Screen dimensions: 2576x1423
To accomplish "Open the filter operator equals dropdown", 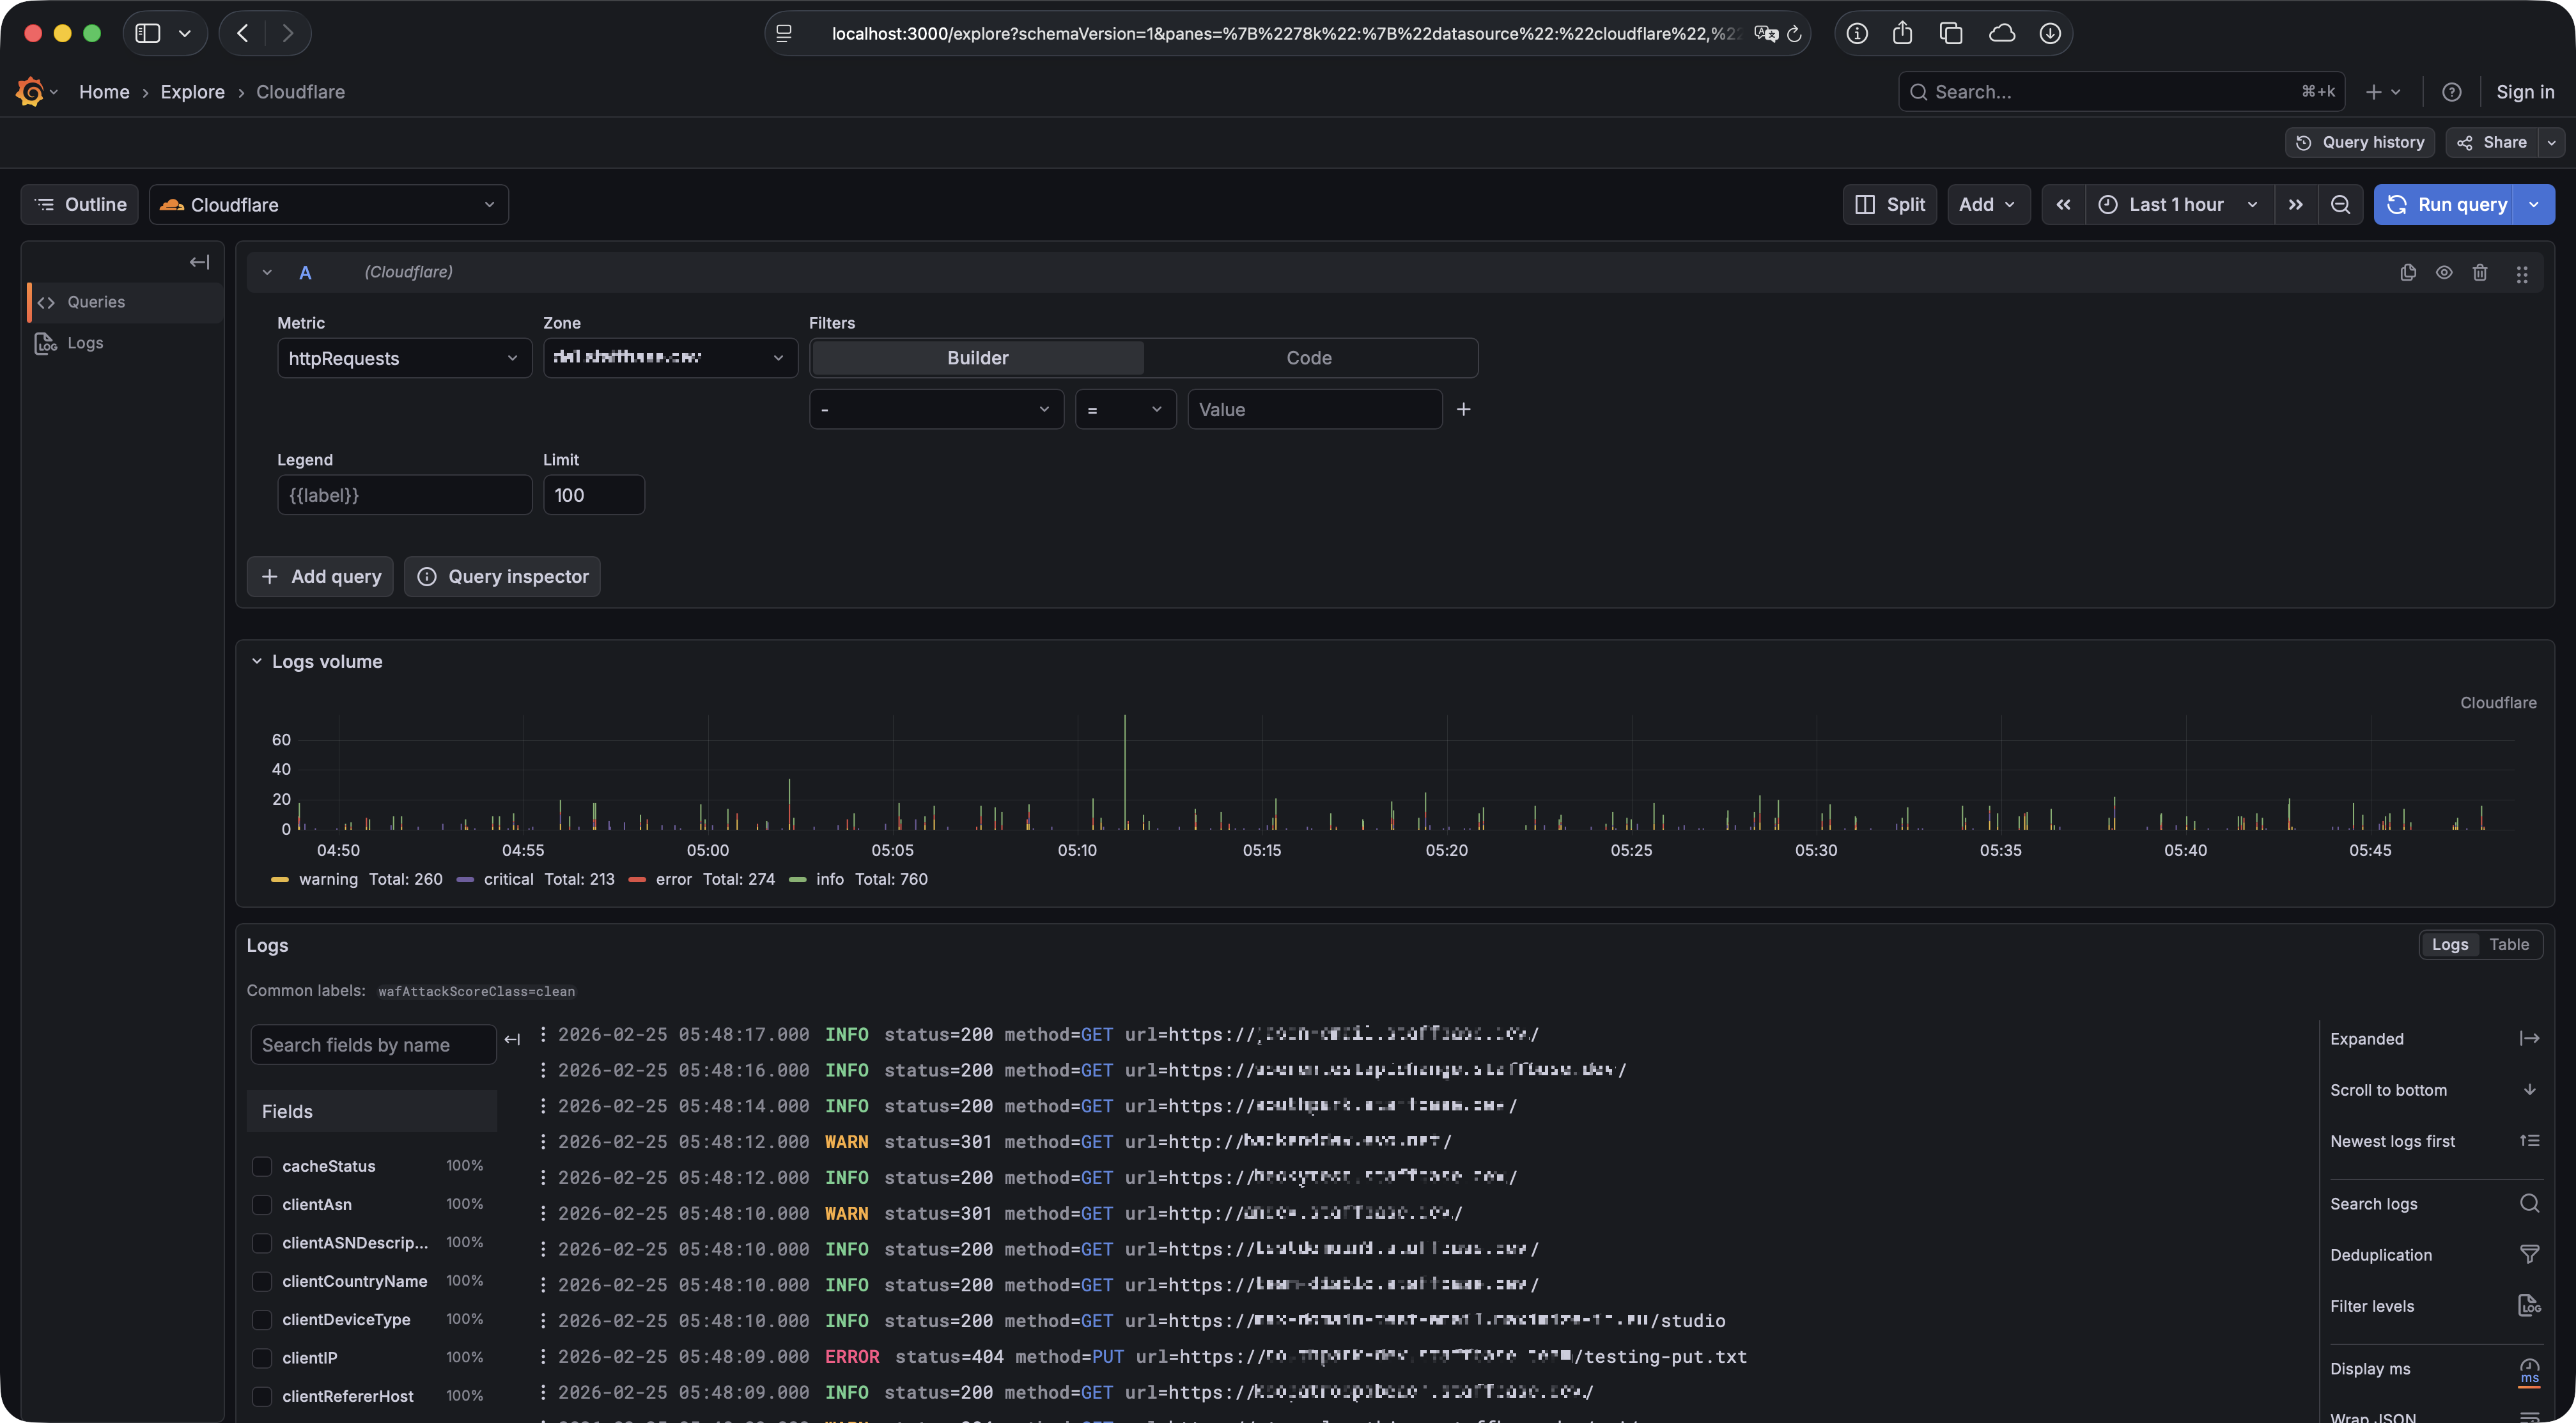I will (x=1125, y=409).
